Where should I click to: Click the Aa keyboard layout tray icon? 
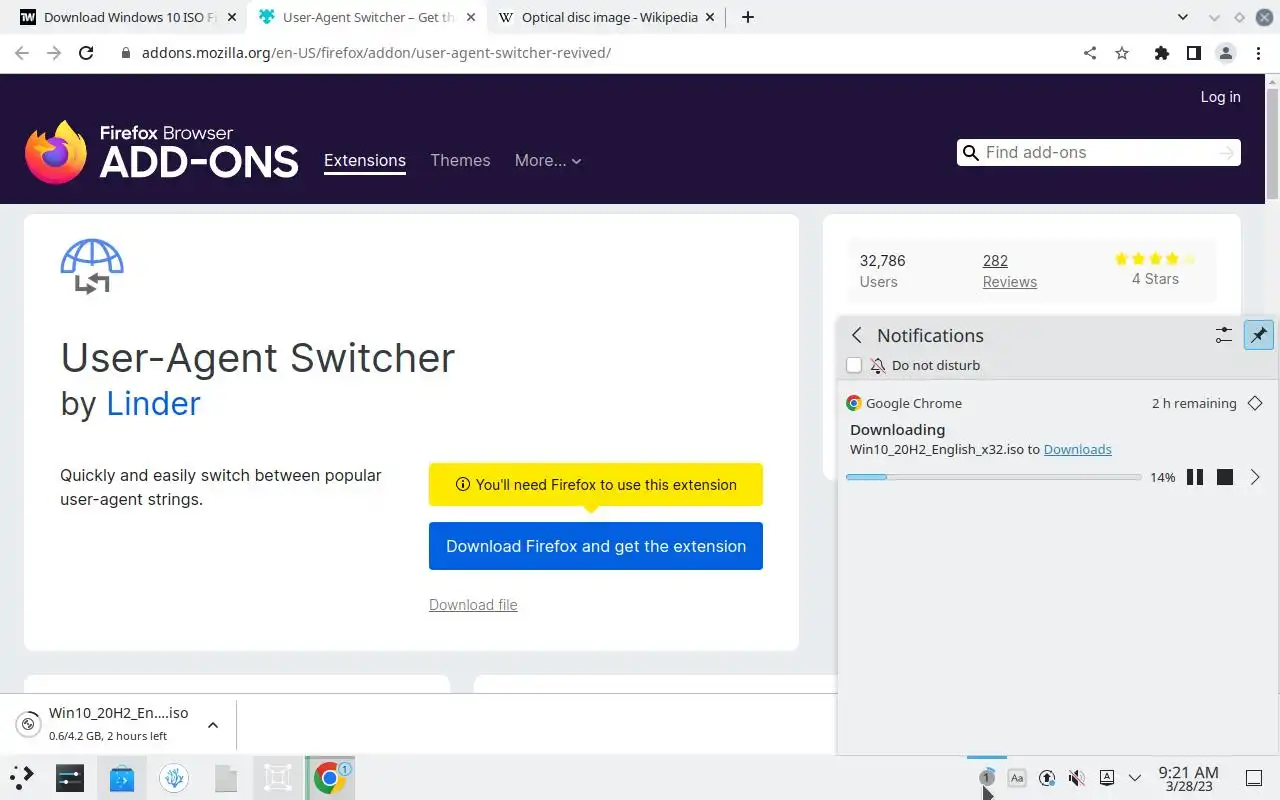(1017, 777)
